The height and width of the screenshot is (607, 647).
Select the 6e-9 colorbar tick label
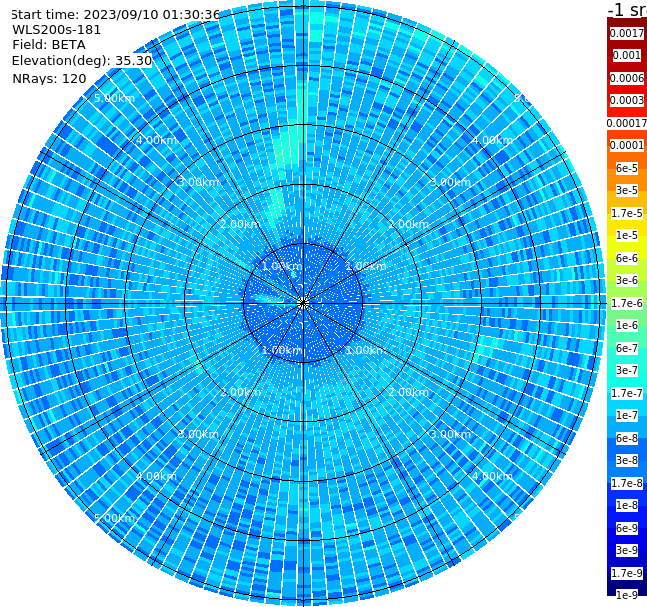pos(627,528)
